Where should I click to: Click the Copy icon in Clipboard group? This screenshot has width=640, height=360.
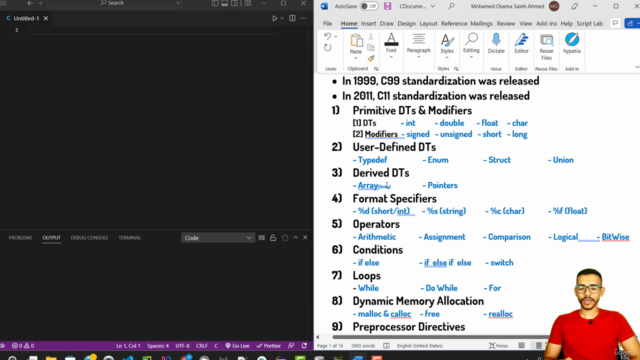pyautogui.click(x=371, y=47)
